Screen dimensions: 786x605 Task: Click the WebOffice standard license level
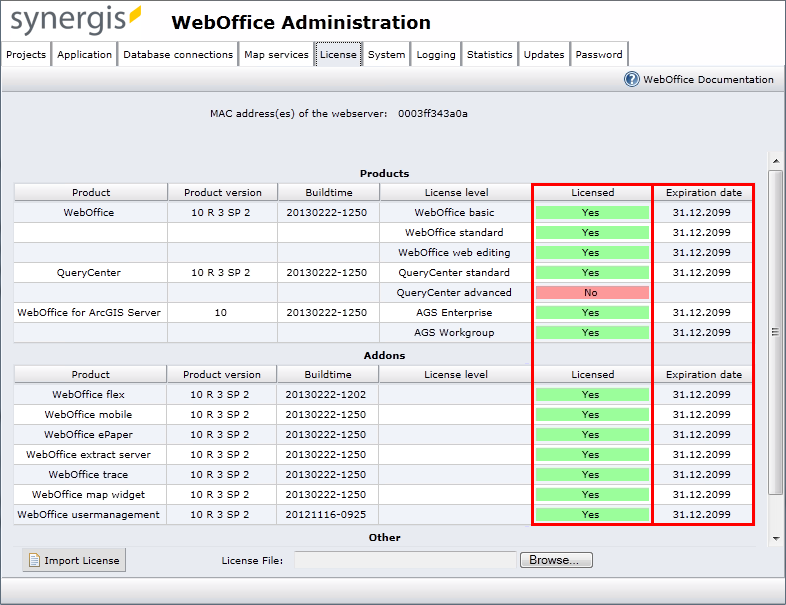click(454, 233)
